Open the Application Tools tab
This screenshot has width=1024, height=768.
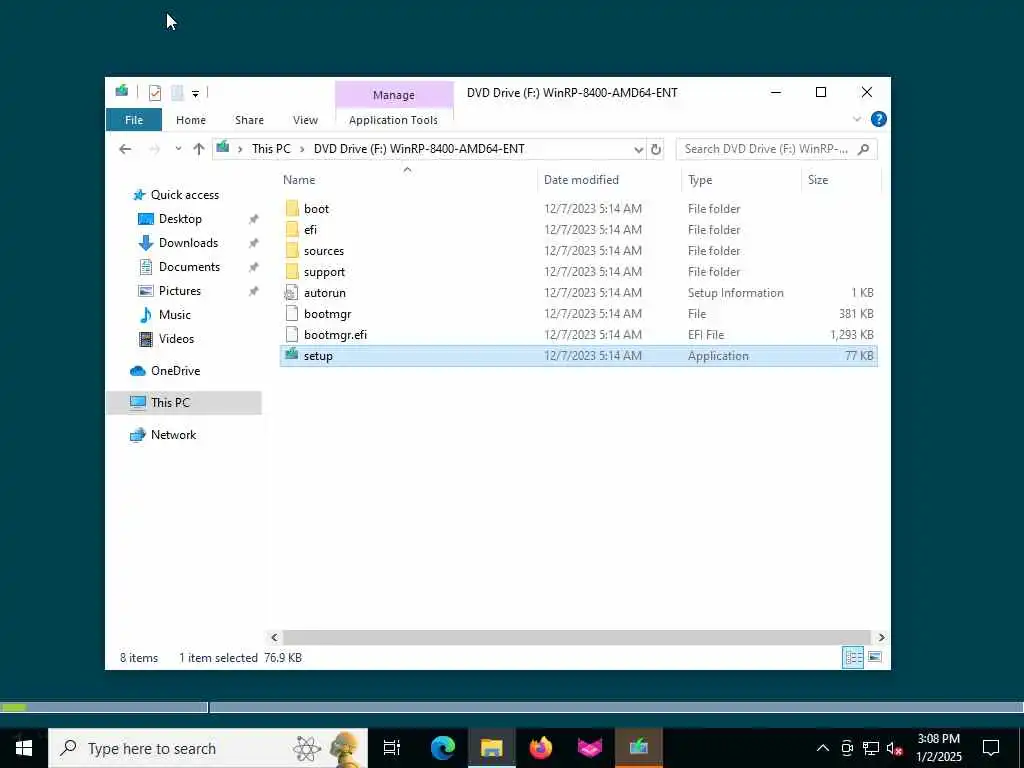click(393, 120)
